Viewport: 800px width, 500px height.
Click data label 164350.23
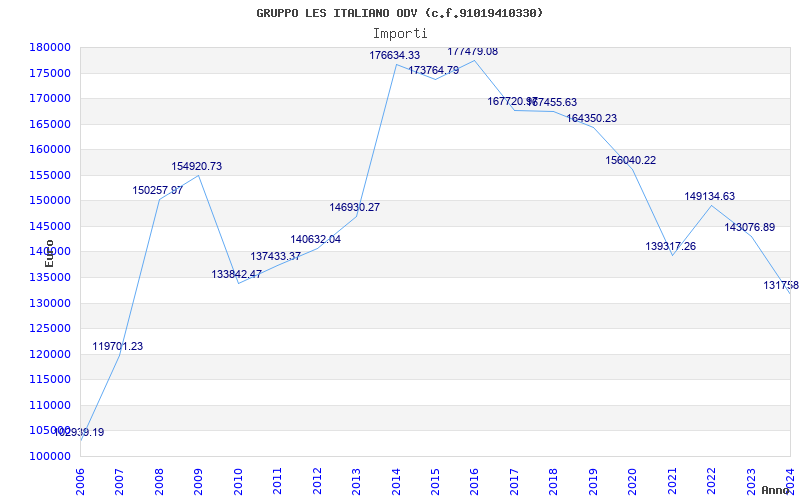(x=592, y=118)
